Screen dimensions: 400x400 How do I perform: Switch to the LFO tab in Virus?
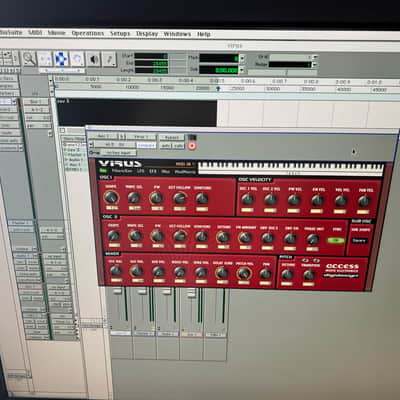tap(140, 171)
